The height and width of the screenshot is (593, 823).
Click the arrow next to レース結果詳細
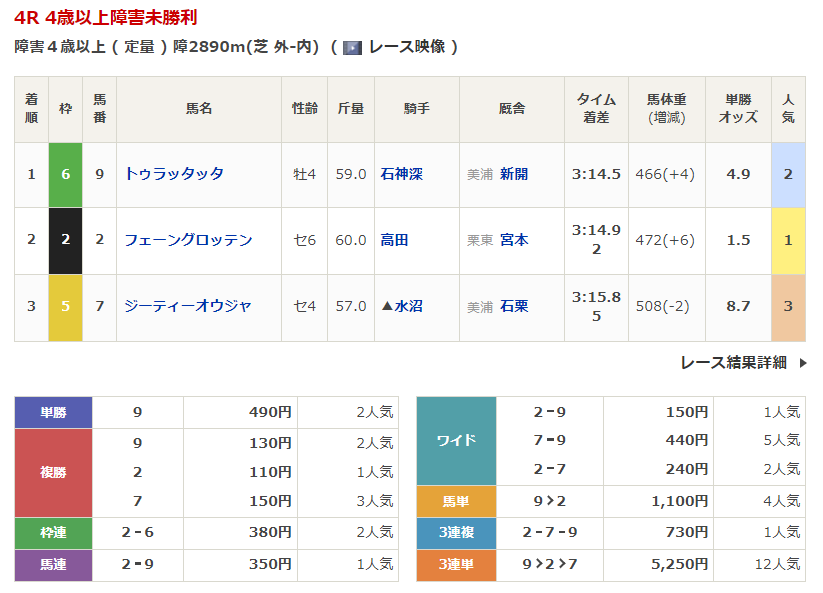(x=802, y=363)
